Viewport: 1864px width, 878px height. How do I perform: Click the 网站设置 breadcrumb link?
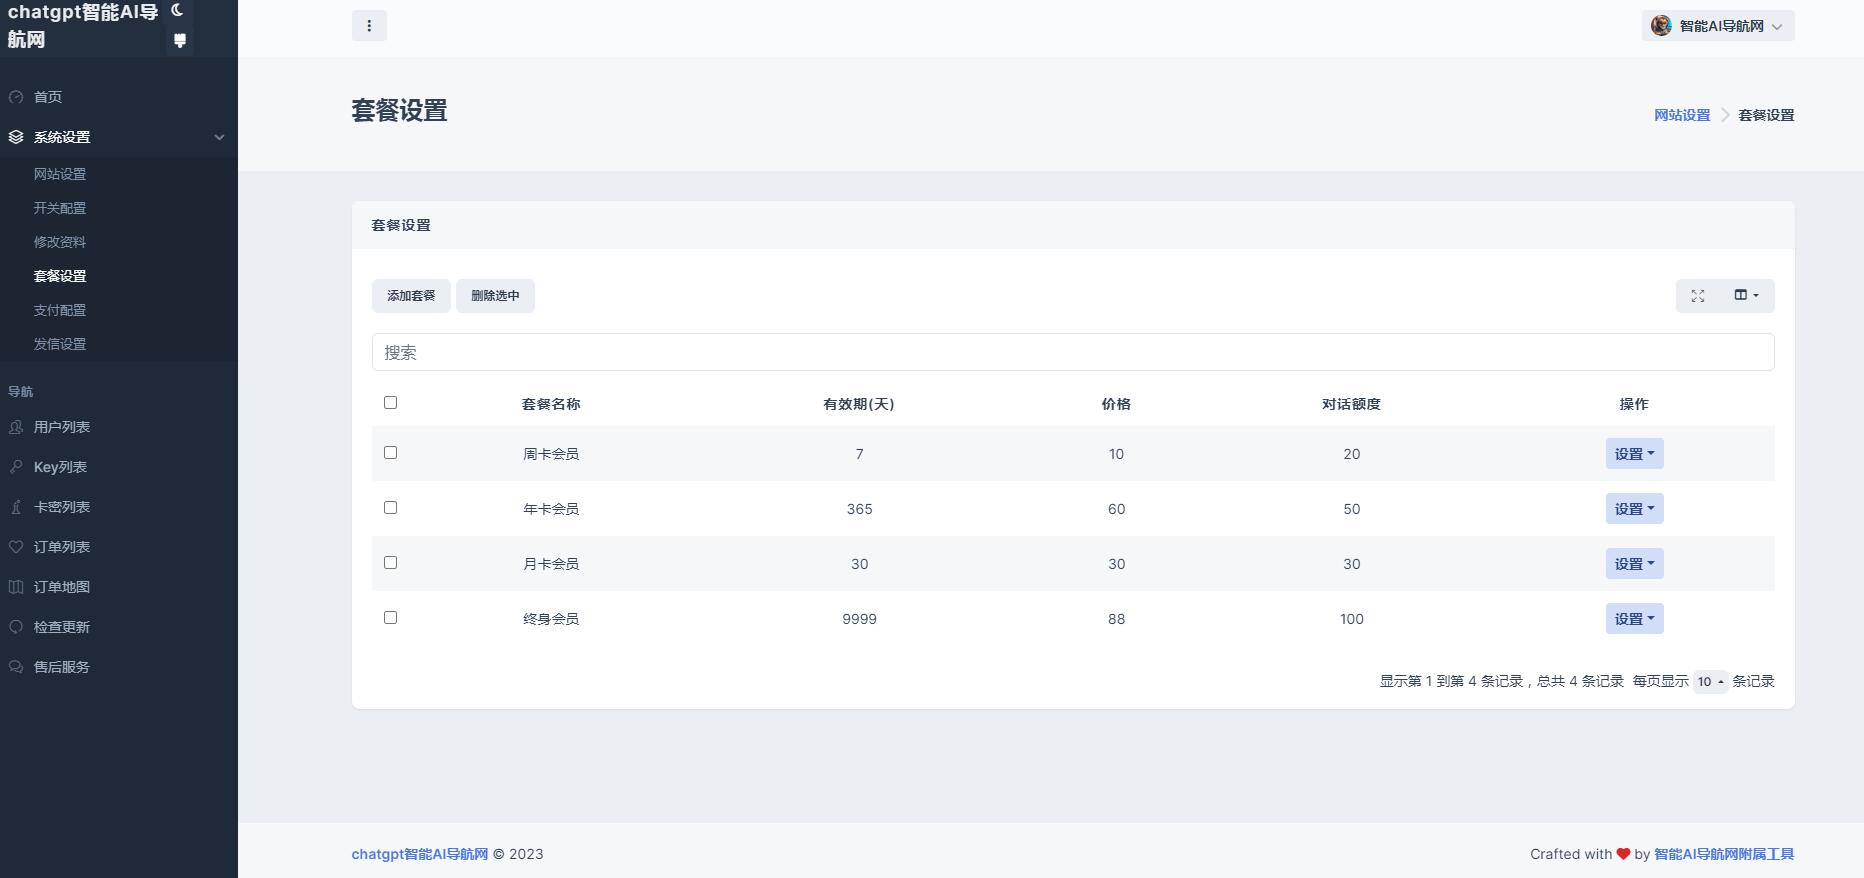pyautogui.click(x=1682, y=115)
